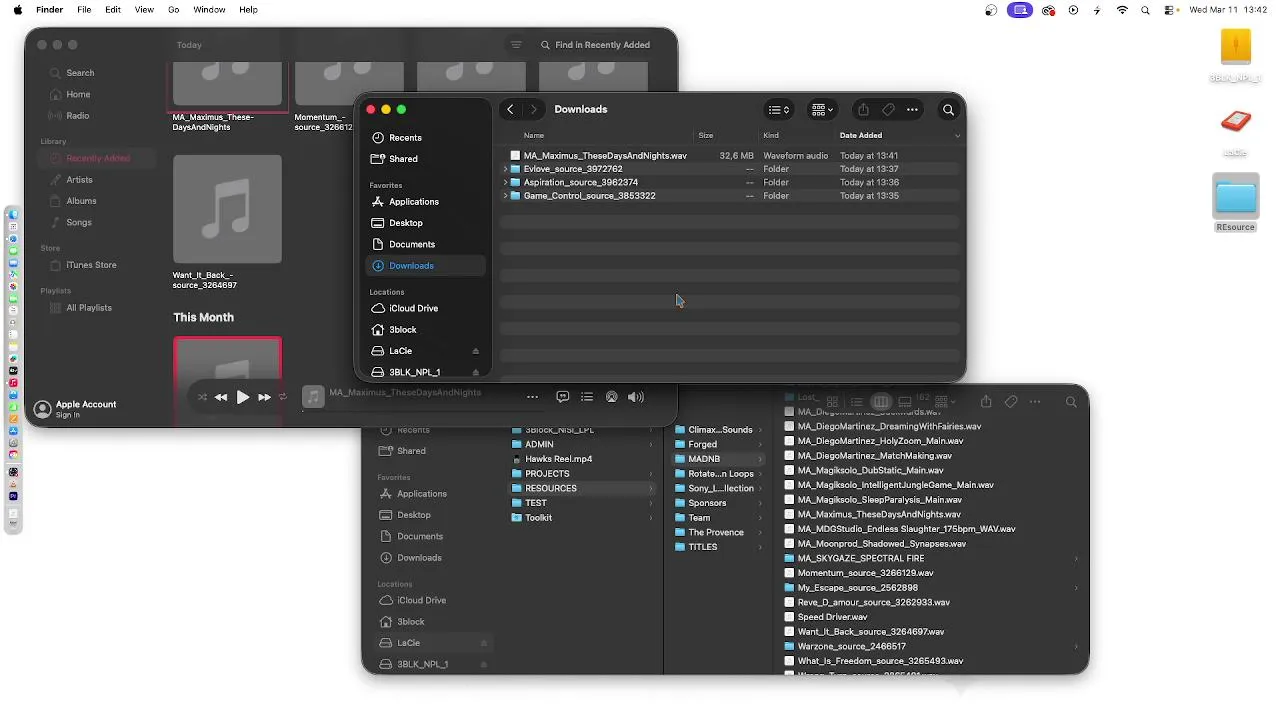Viewport: 1280px width, 720px height.
Task: Skip to next track in Music
Action: click(264, 397)
